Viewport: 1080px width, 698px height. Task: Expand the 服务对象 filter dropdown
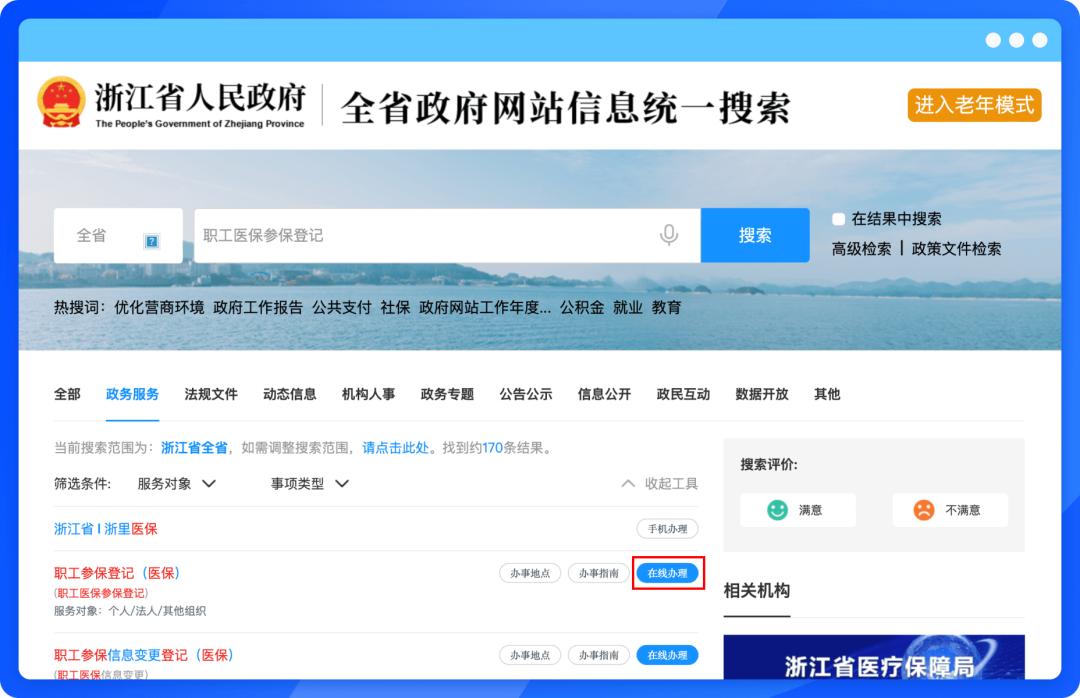click(x=176, y=484)
